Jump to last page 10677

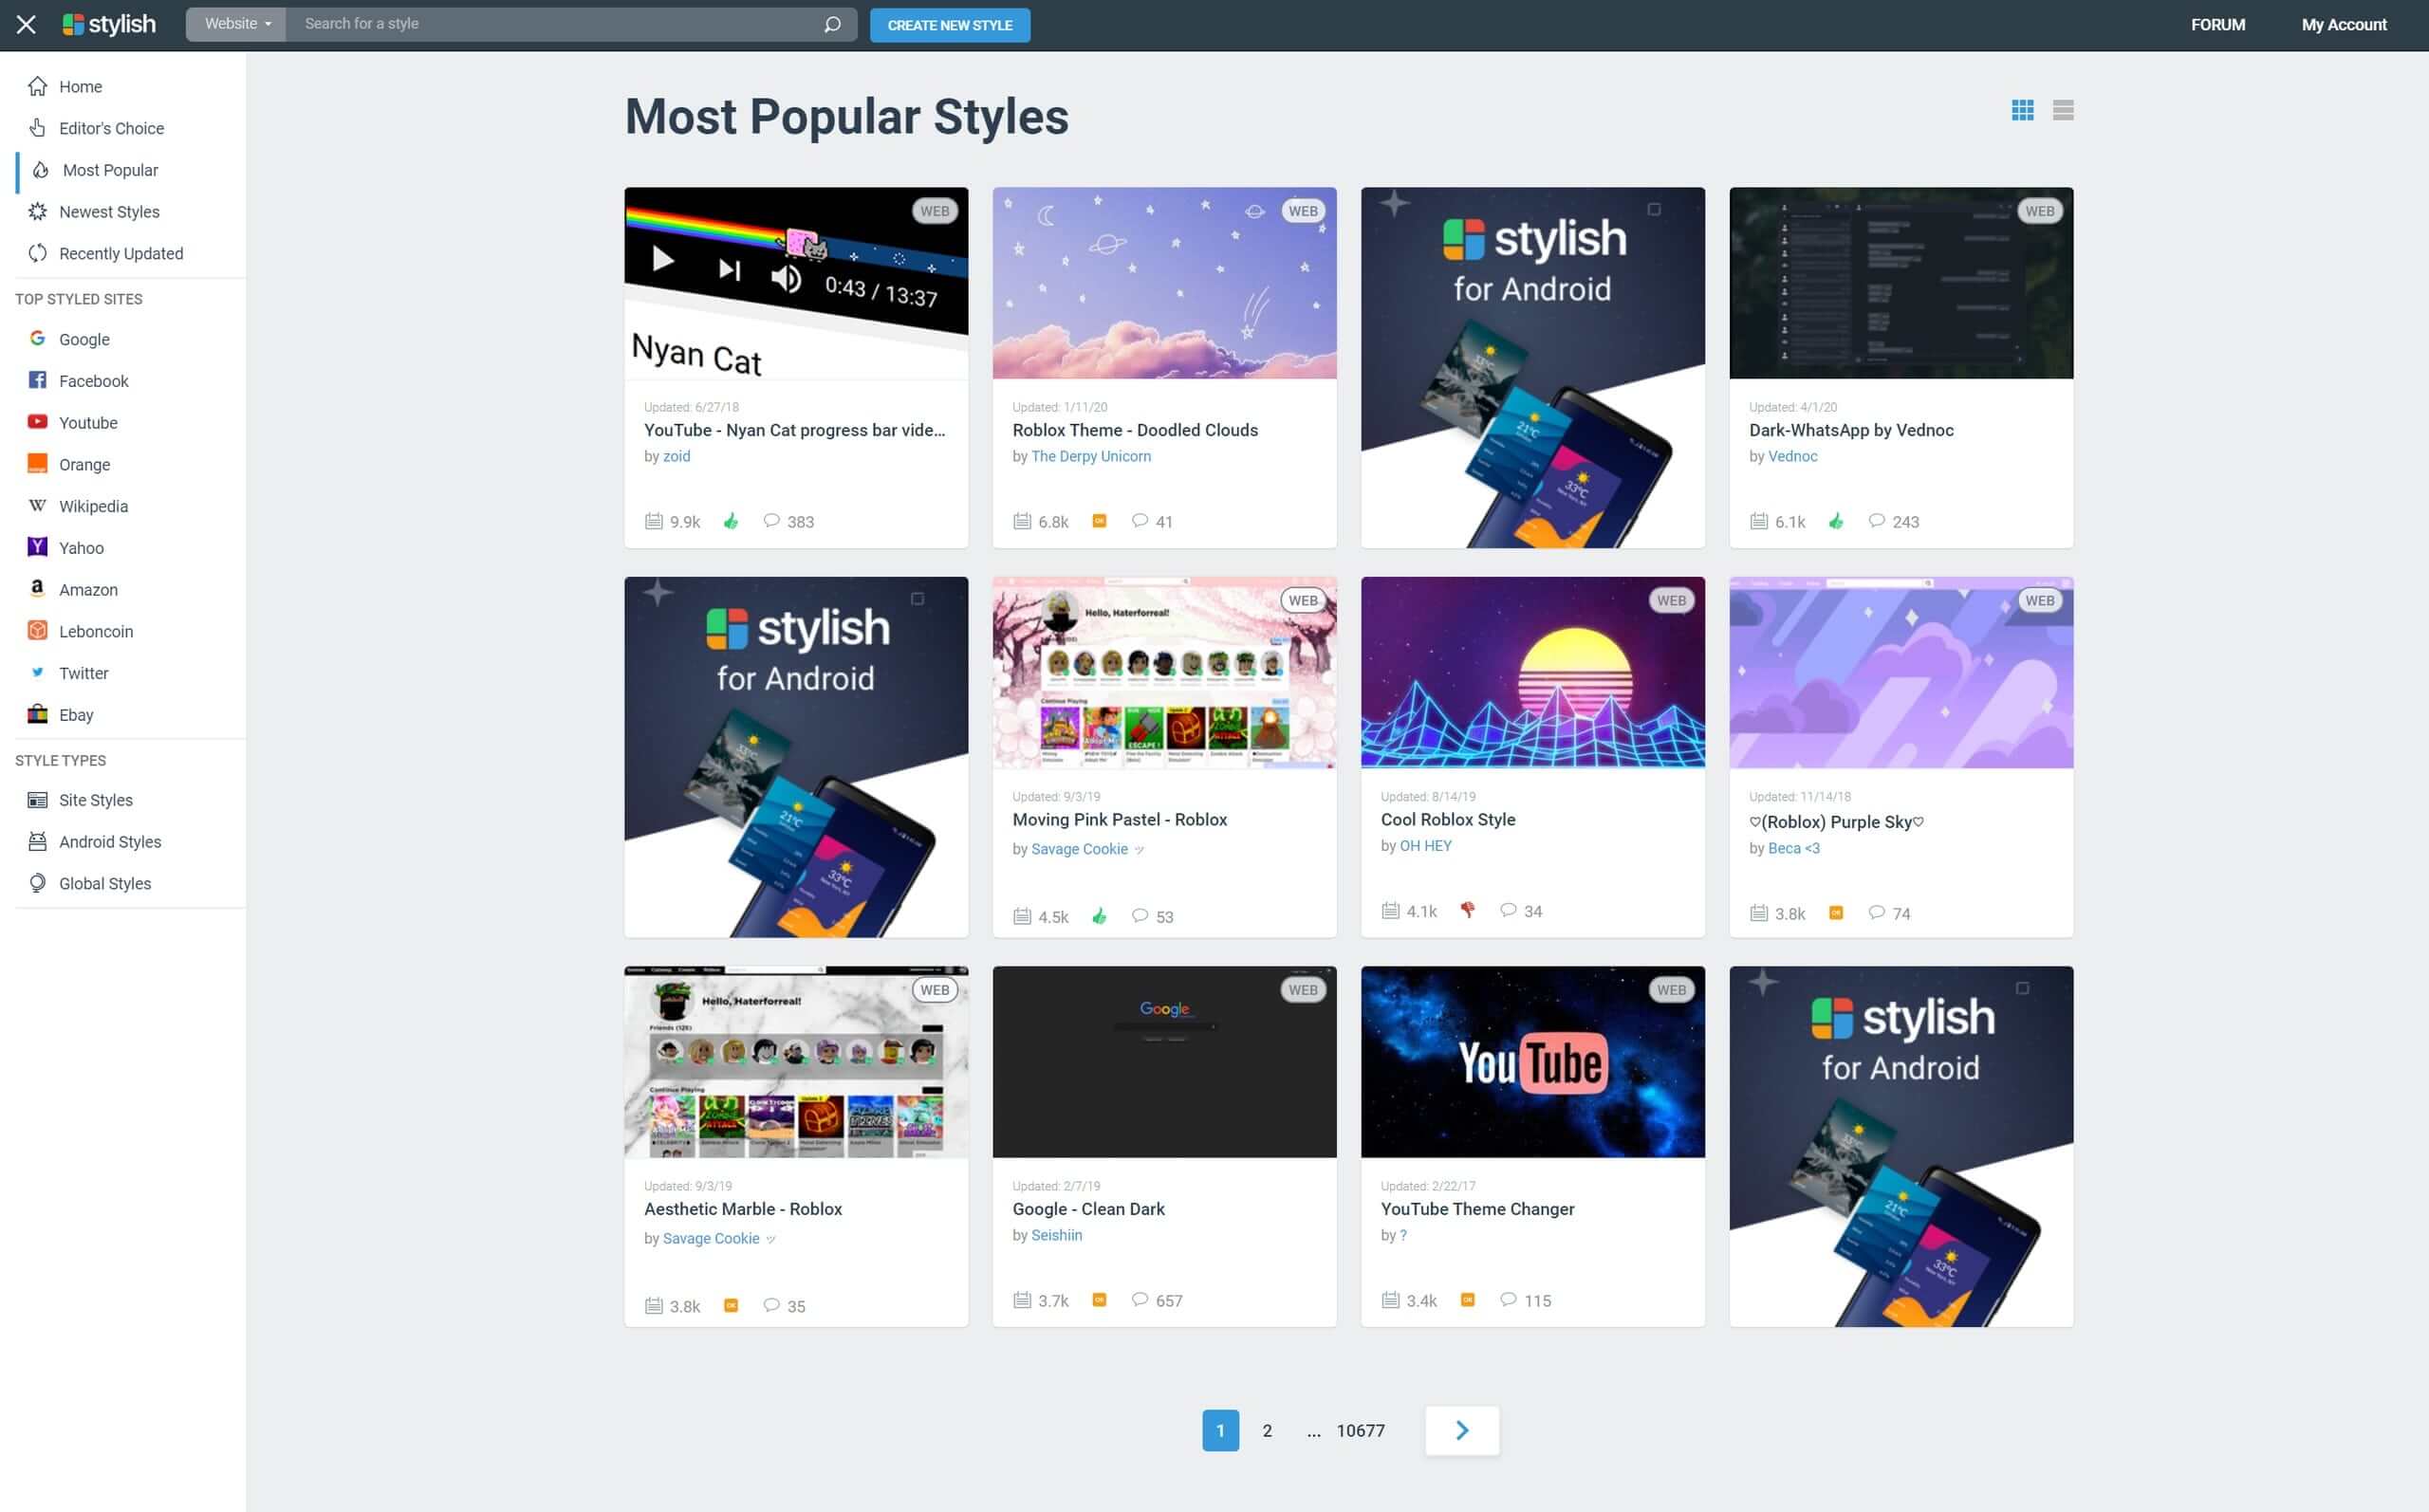[1360, 1430]
